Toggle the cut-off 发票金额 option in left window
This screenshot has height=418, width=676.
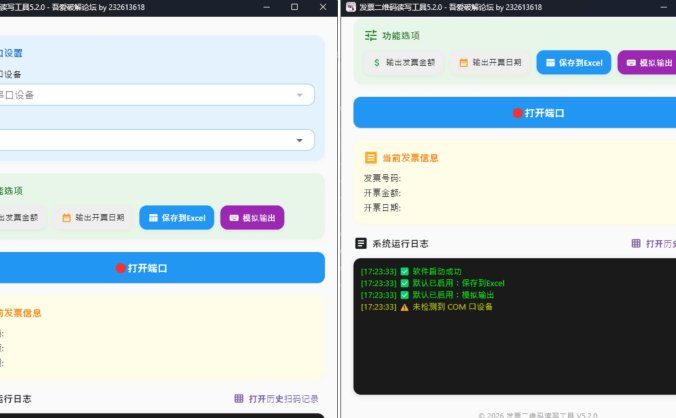tap(22, 218)
